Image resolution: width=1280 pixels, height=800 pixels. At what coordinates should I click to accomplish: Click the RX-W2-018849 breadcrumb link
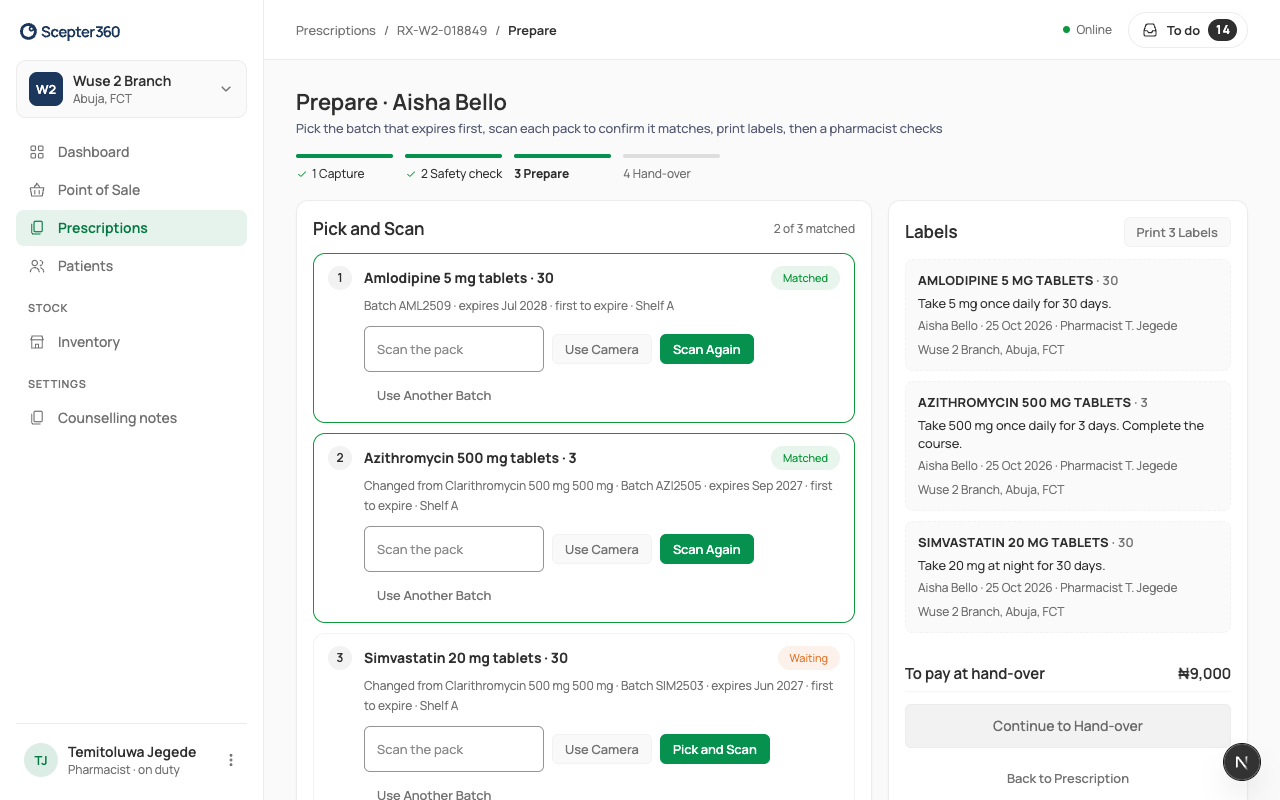coord(442,31)
